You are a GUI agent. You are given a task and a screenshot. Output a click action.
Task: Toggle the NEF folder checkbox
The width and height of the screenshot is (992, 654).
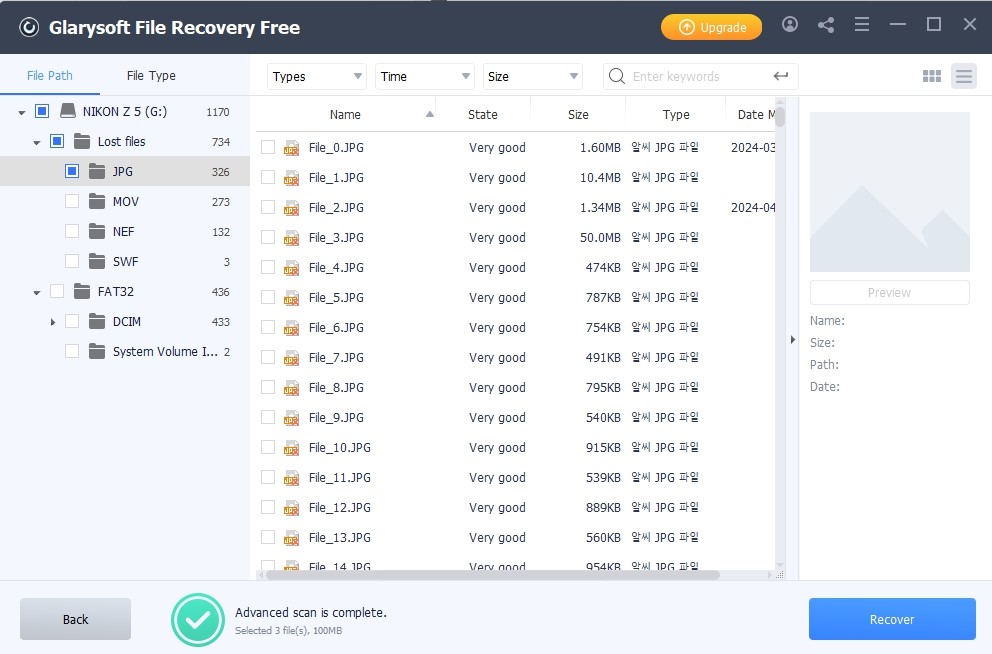click(x=72, y=231)
